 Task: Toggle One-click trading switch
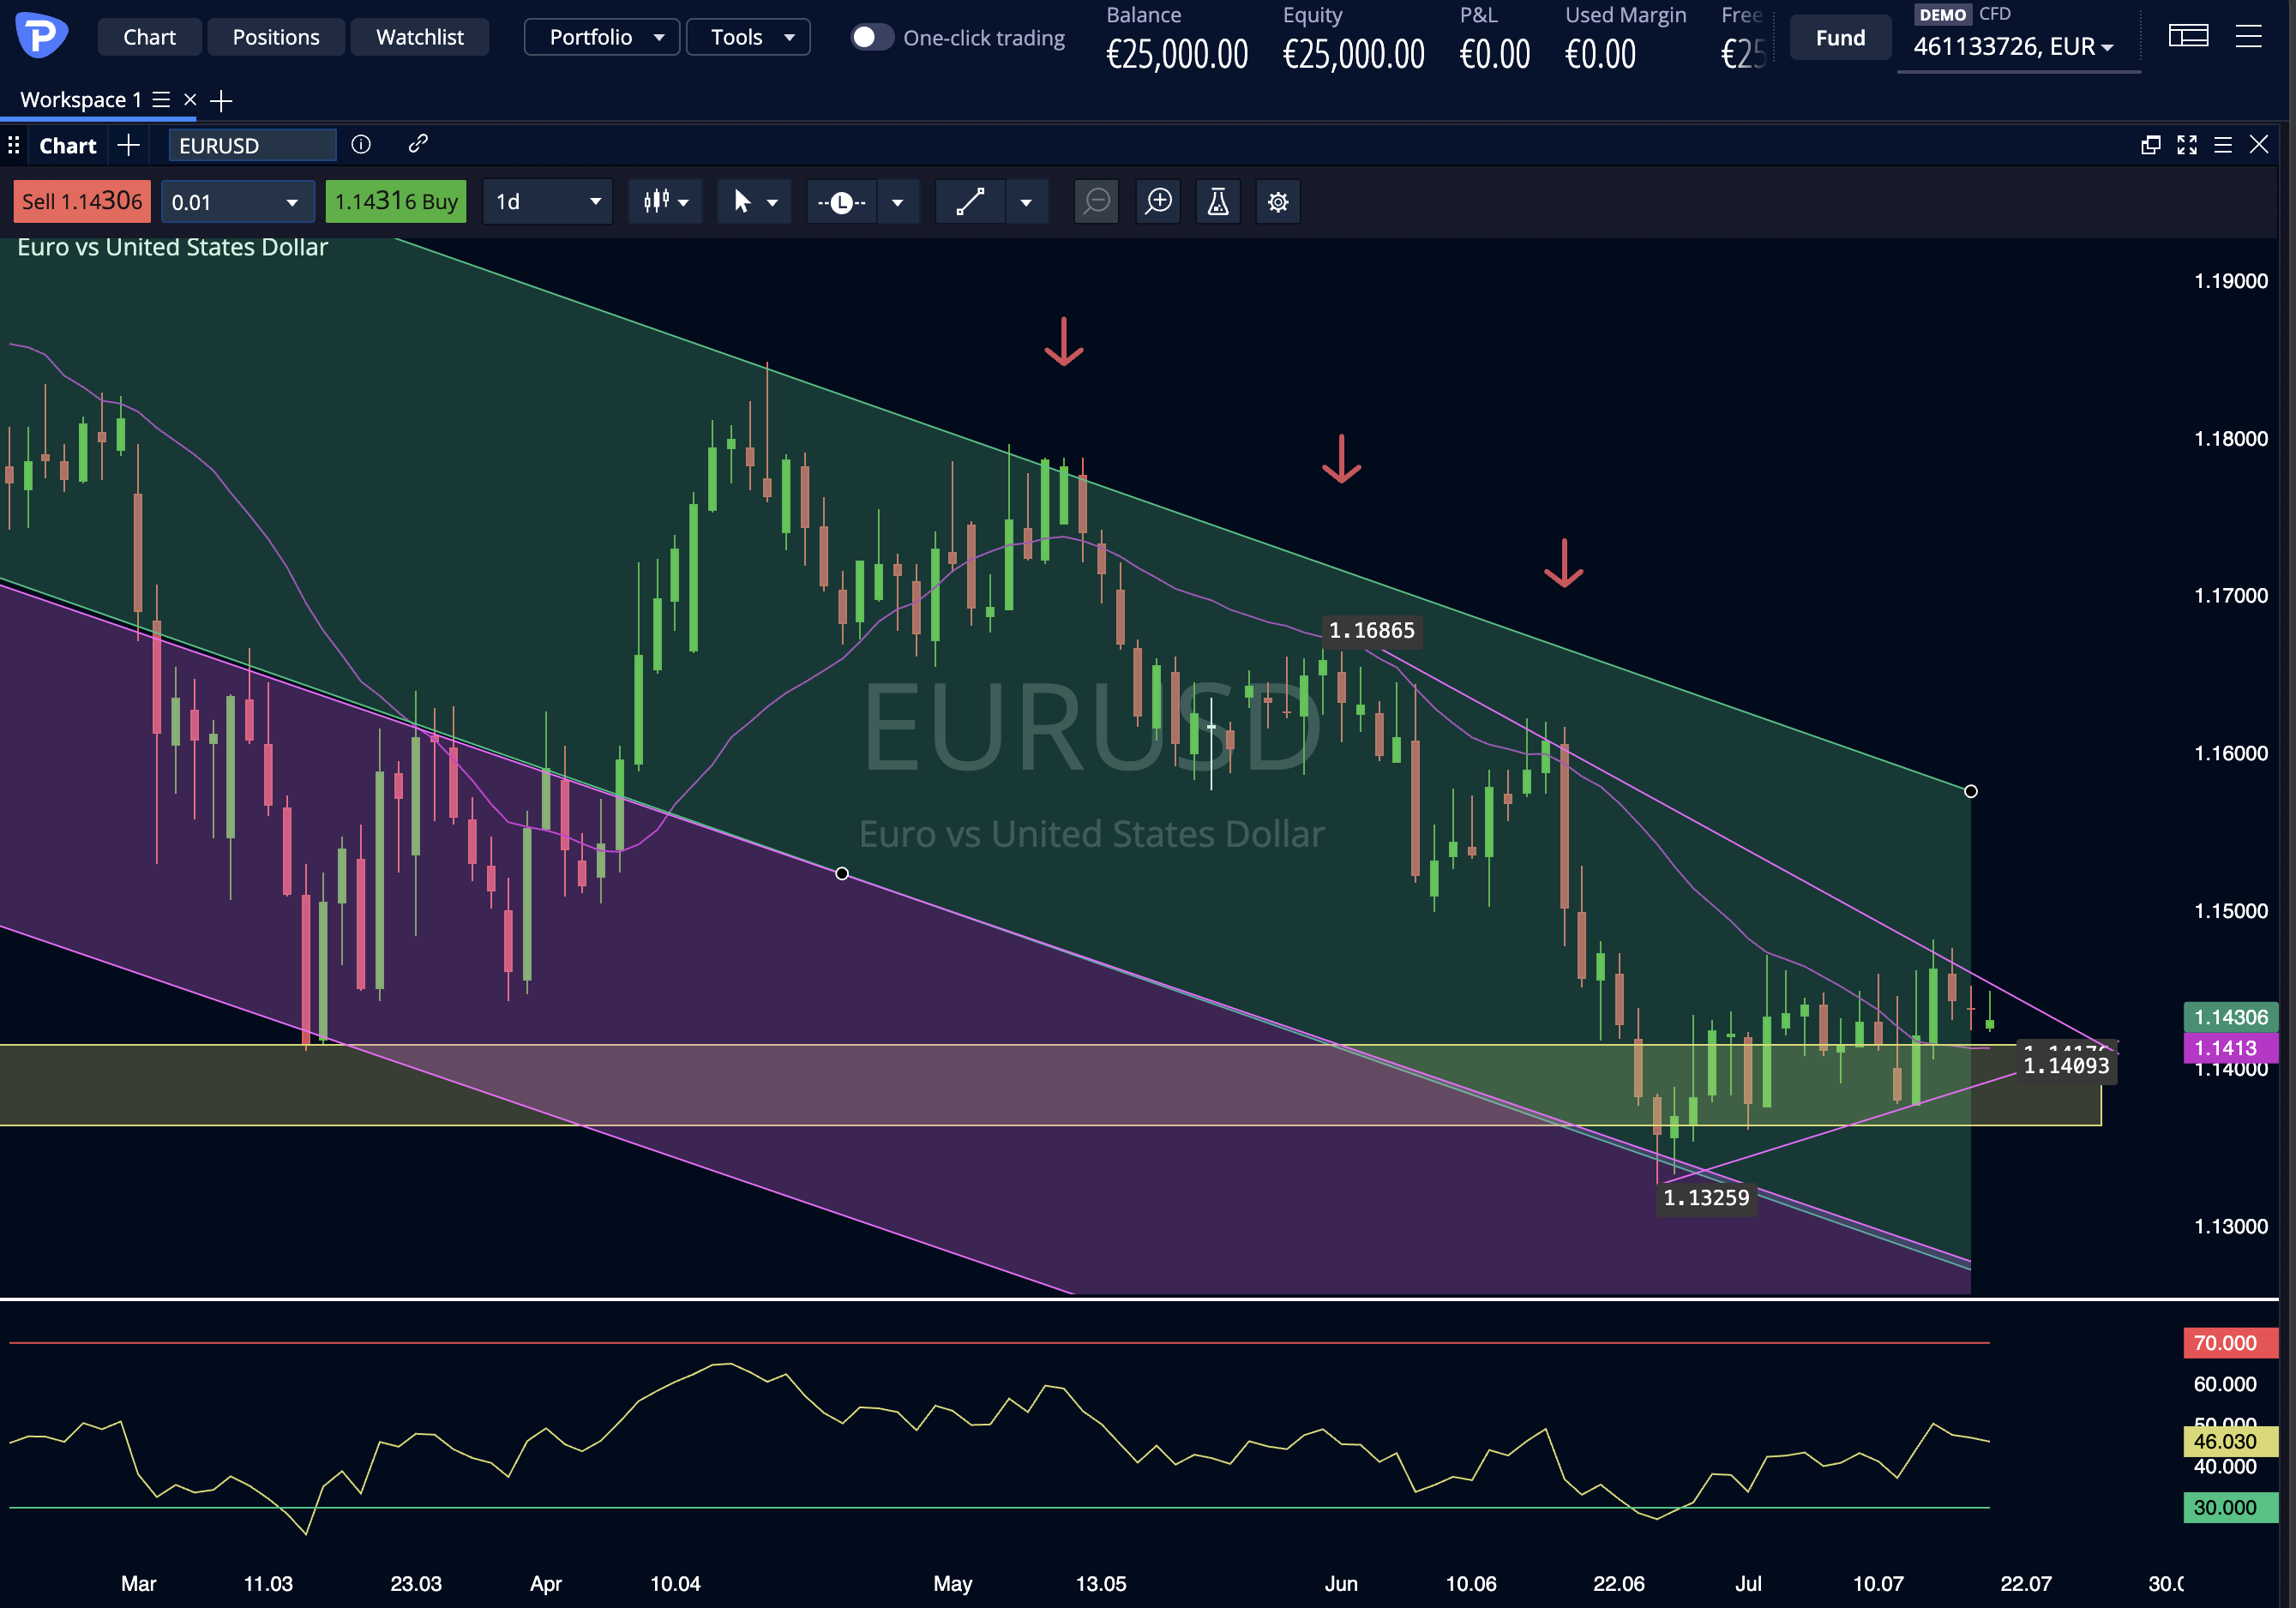click(871, 37)
